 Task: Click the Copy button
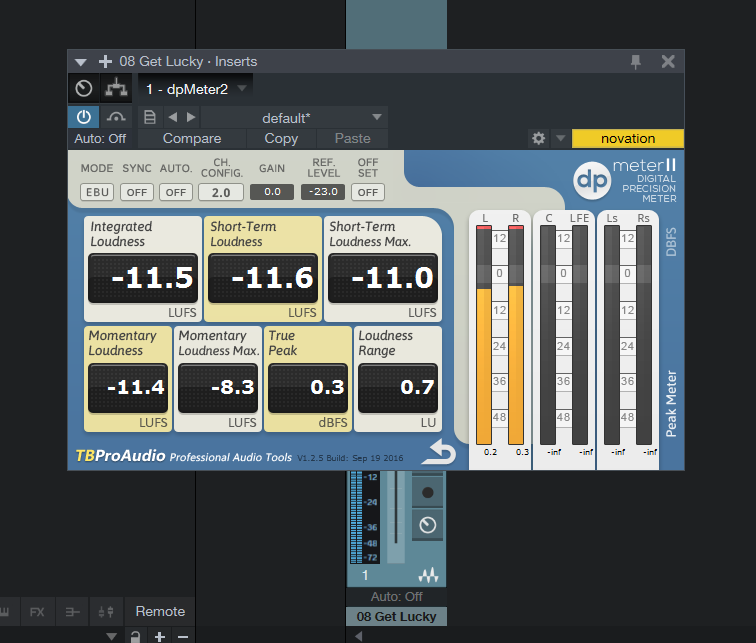pyautogui.click(x=281, y=139)
